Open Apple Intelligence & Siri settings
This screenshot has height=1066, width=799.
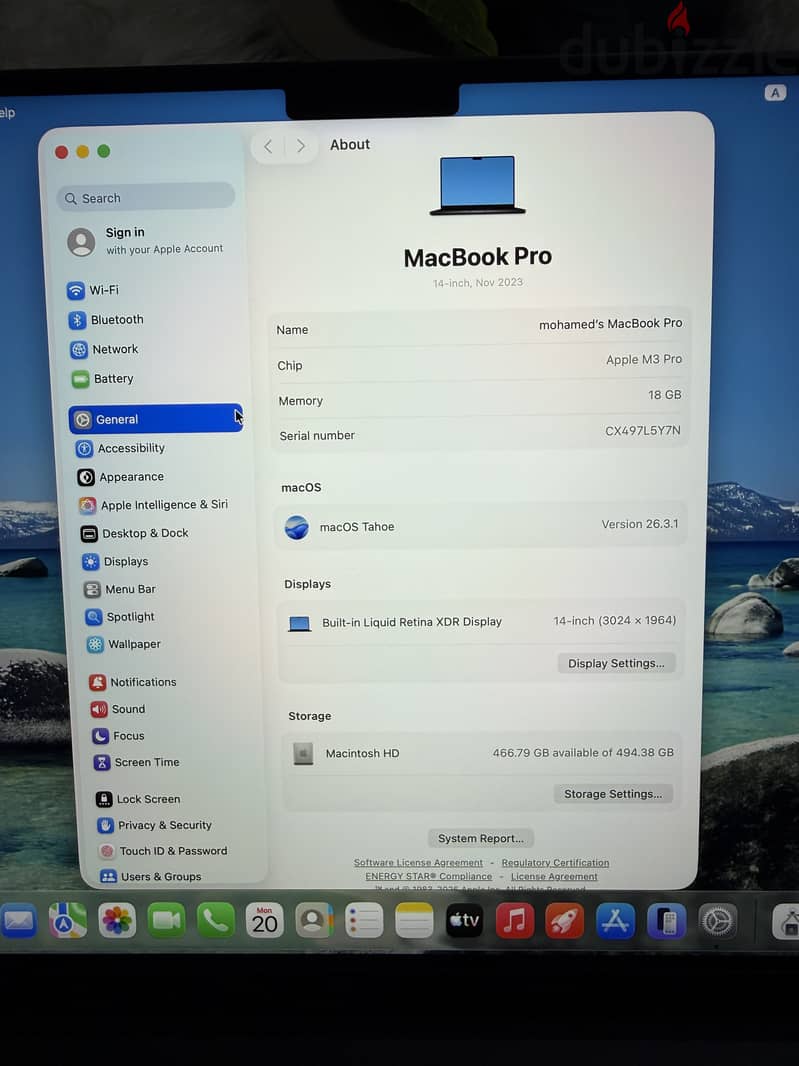[x=154, y=505]
